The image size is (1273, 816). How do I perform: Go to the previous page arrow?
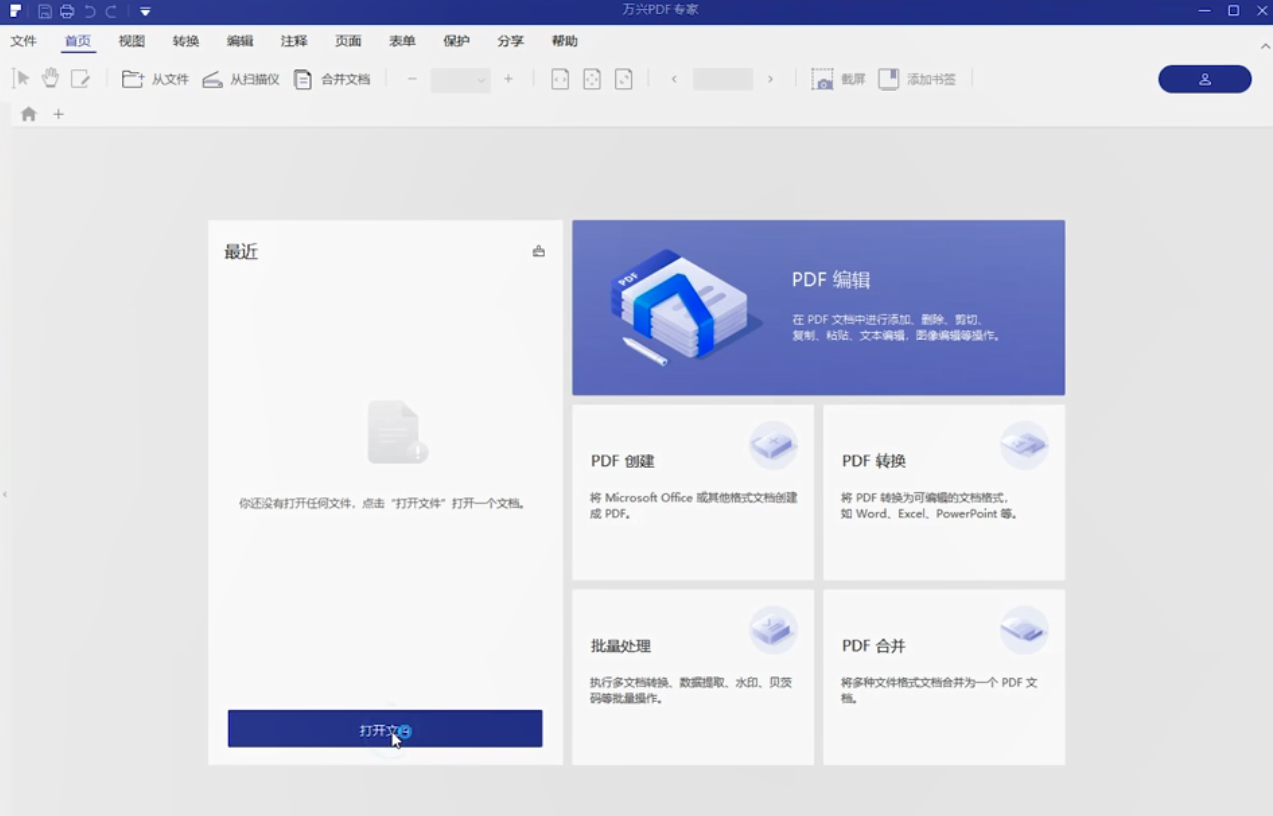pyautogui.click(x=674, y=79)
